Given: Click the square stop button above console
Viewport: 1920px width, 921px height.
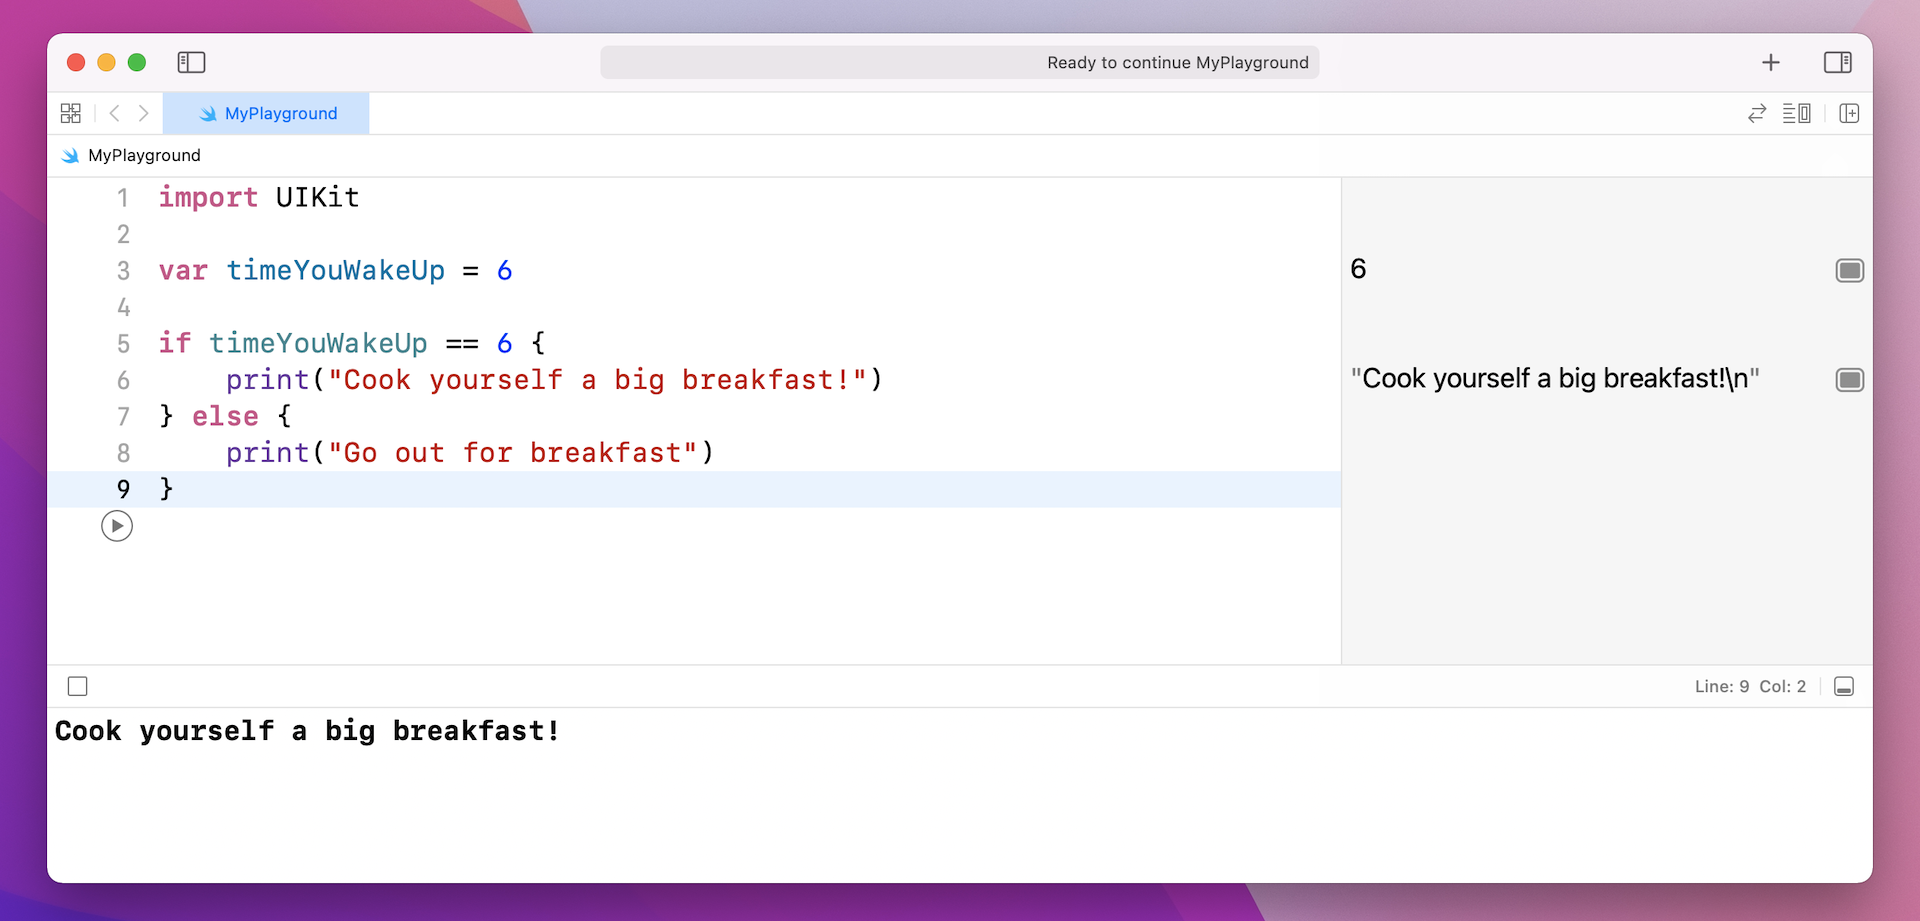Looking at the screenshot, I should 78,687.
